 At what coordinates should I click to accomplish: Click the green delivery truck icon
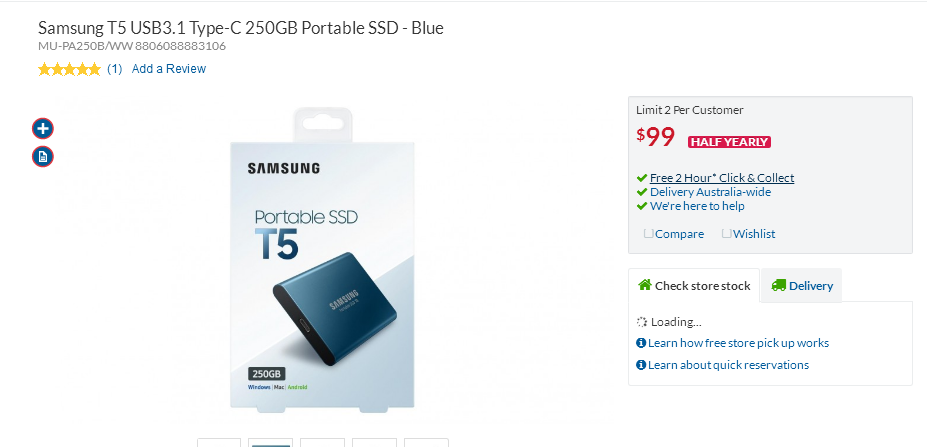coord(779,286)
